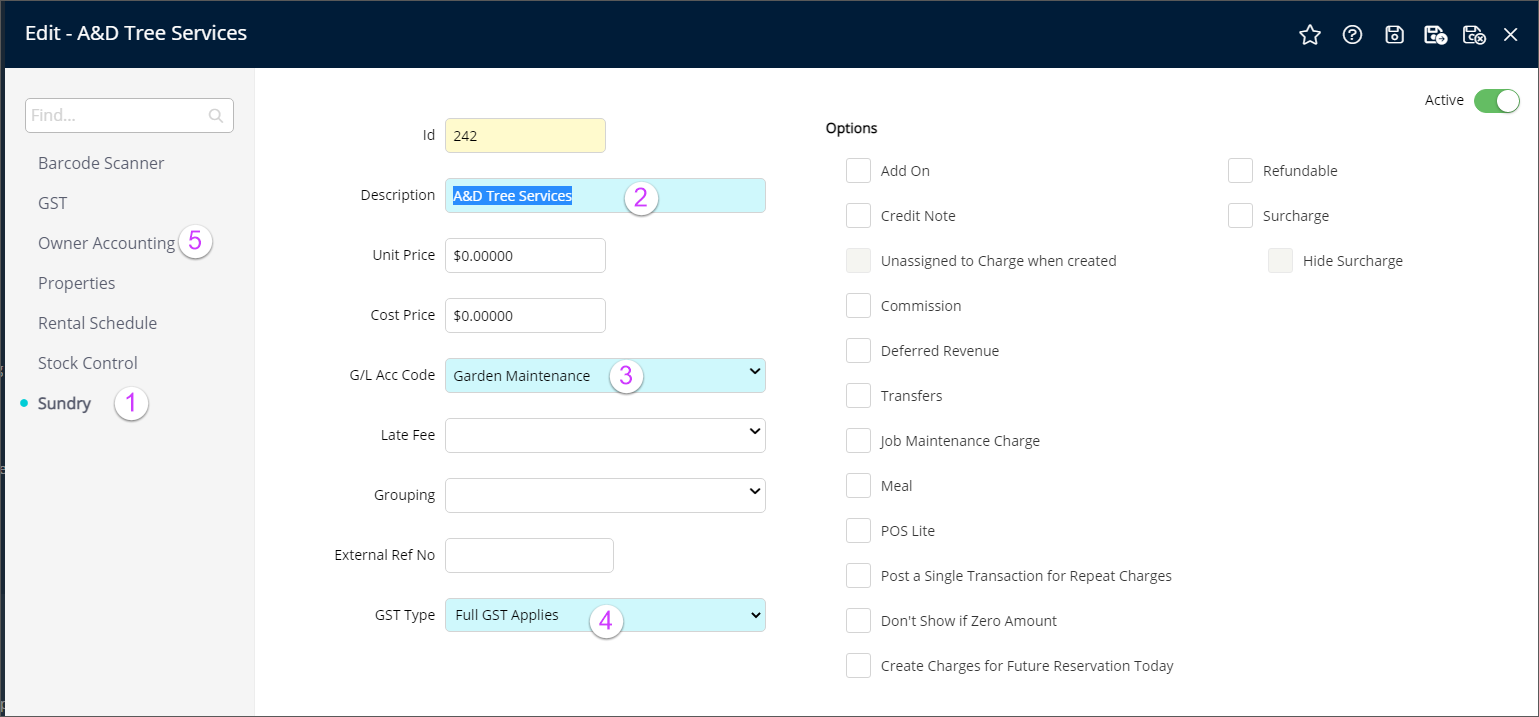Click the Save disk icon

tap(1394, 35)
